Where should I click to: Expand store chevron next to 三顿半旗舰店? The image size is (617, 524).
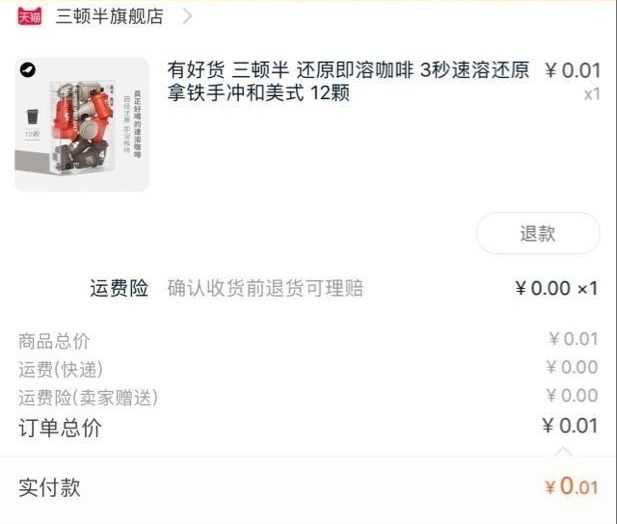click(188, 17)
